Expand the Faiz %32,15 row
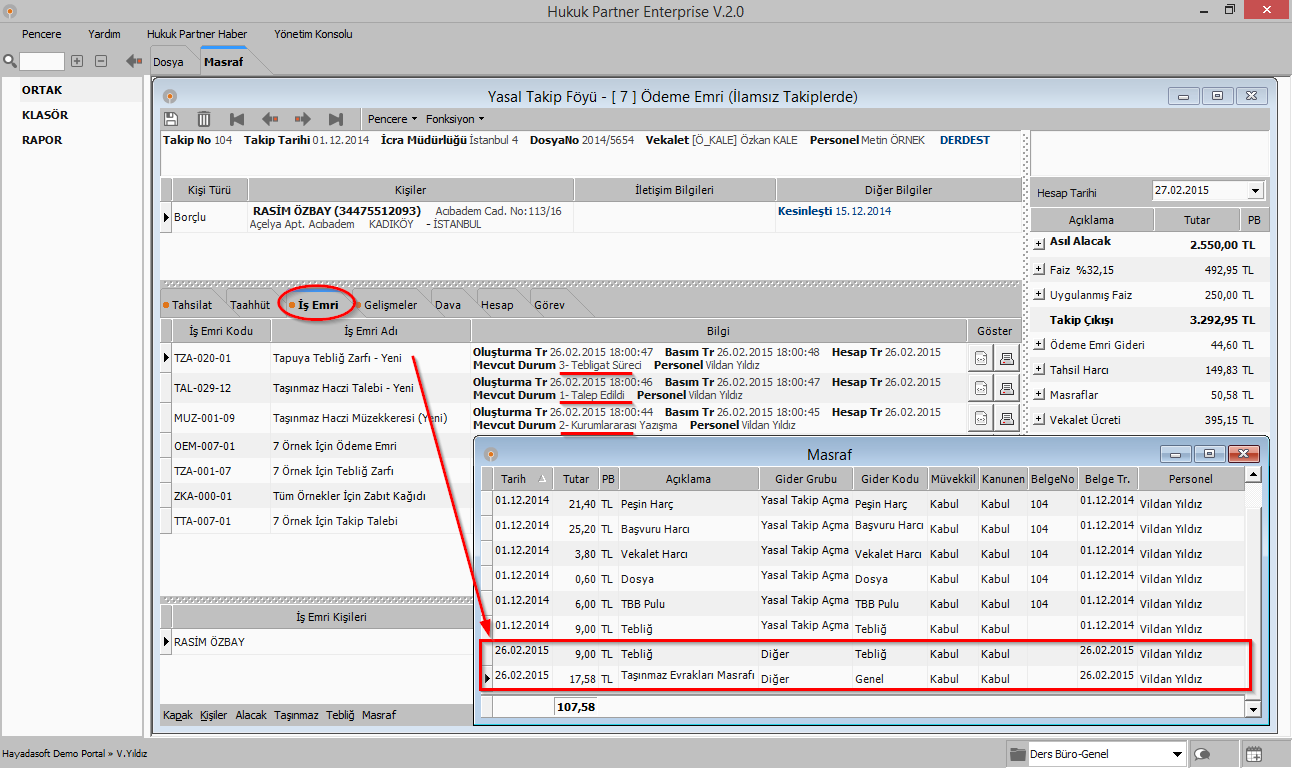1292x768 pixels. (x=1040, y=270)
